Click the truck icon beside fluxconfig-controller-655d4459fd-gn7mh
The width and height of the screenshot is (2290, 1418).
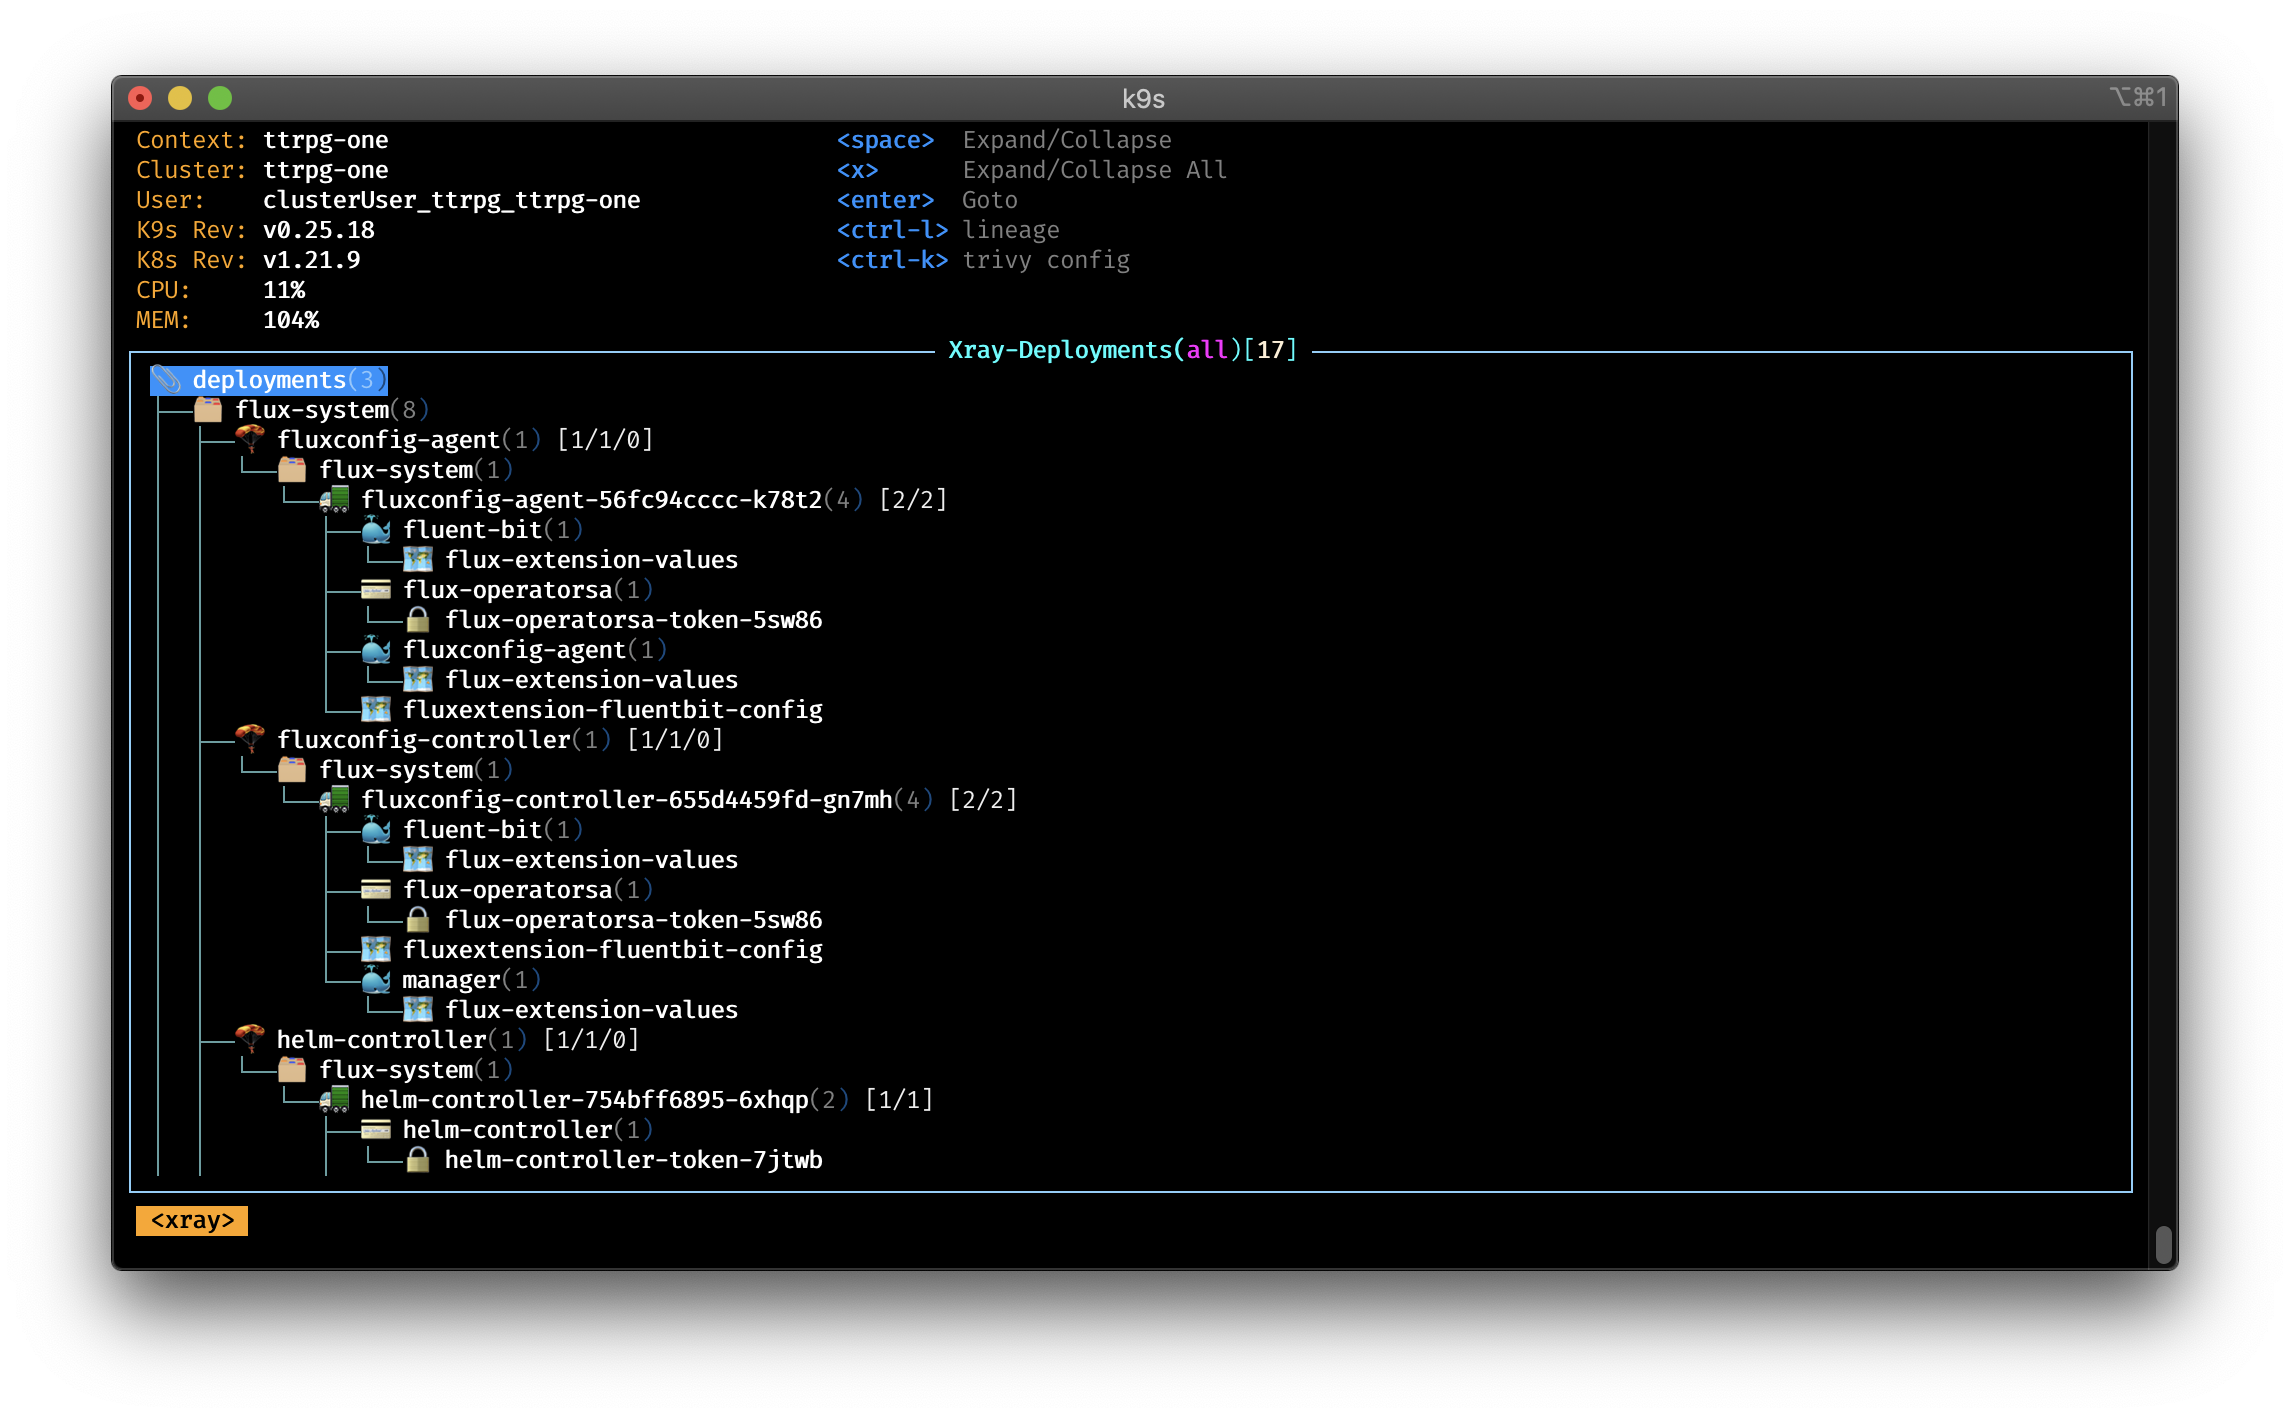[334, 800]
